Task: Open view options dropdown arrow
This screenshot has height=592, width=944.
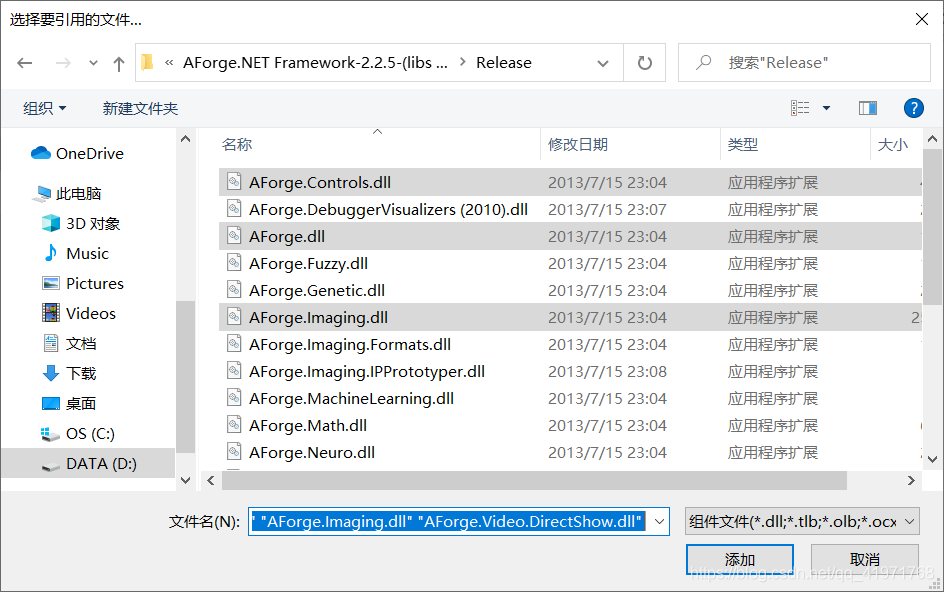Action: pyautogui.click(x=827, y=108)
